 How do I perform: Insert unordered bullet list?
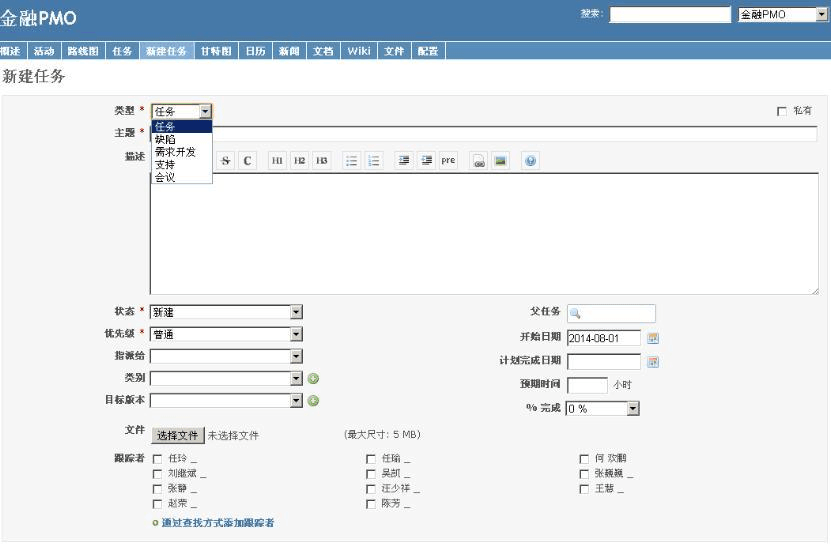351,161
